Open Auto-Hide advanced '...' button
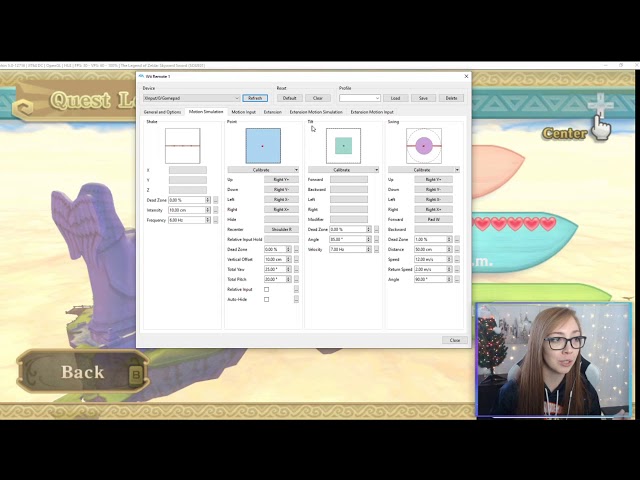Screen dimensions: 640x480 (x=296, y=300)
